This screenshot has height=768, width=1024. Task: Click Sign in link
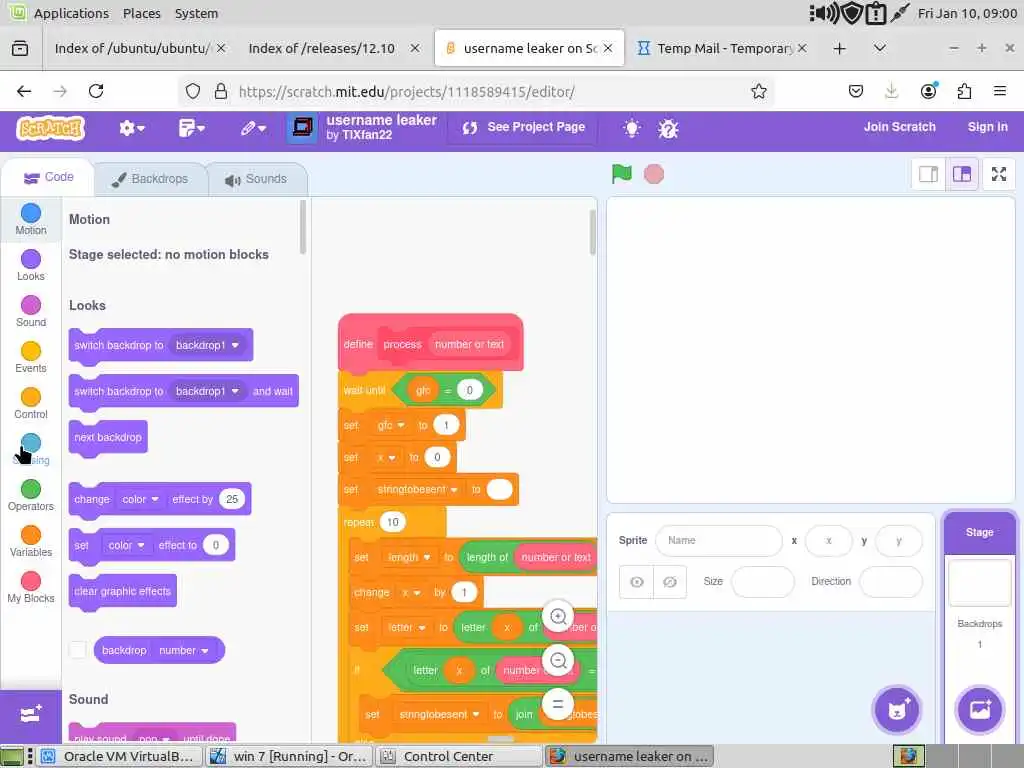pos(987,127)
